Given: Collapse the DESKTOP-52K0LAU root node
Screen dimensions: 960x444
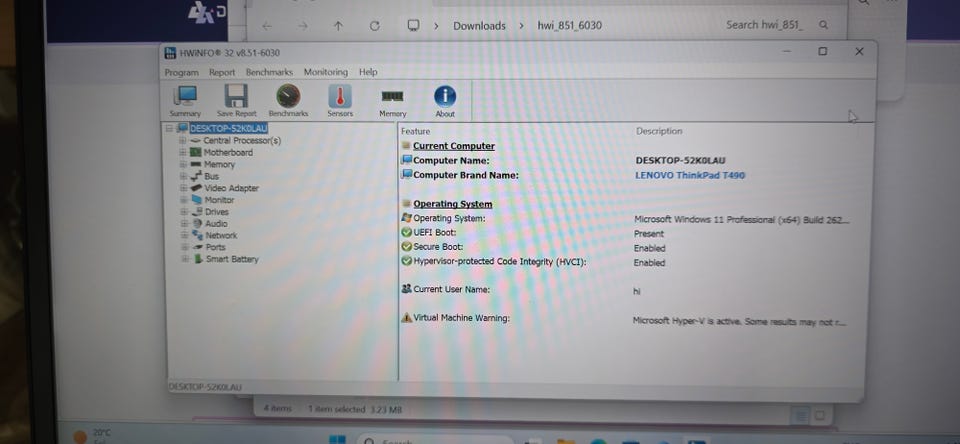Looking at the screenshot, I should [x=170, y=129].
